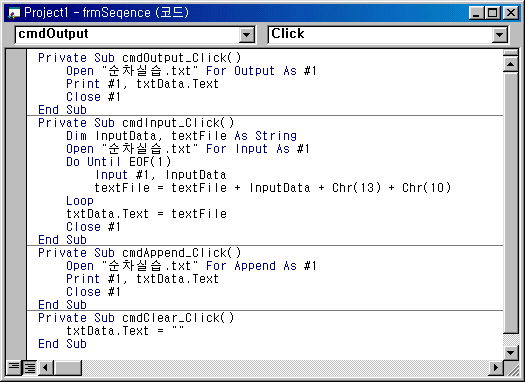
Task: Maximize the code window
Action: [x=493, y=13]
